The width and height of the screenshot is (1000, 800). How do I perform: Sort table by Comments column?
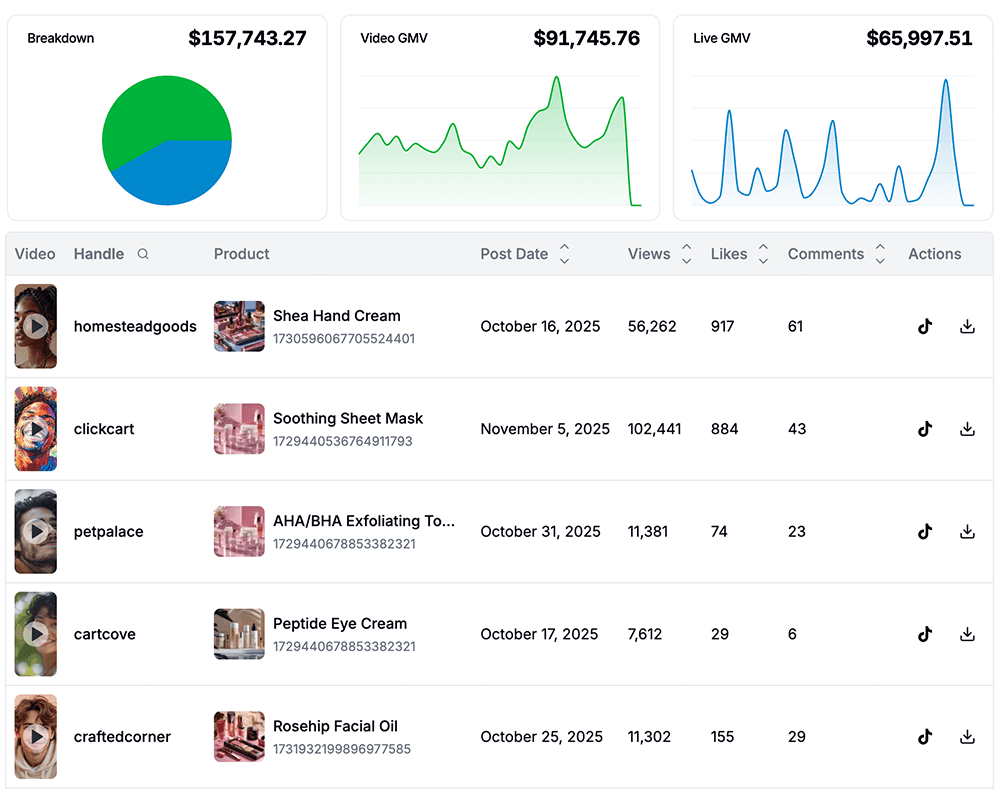880,254
